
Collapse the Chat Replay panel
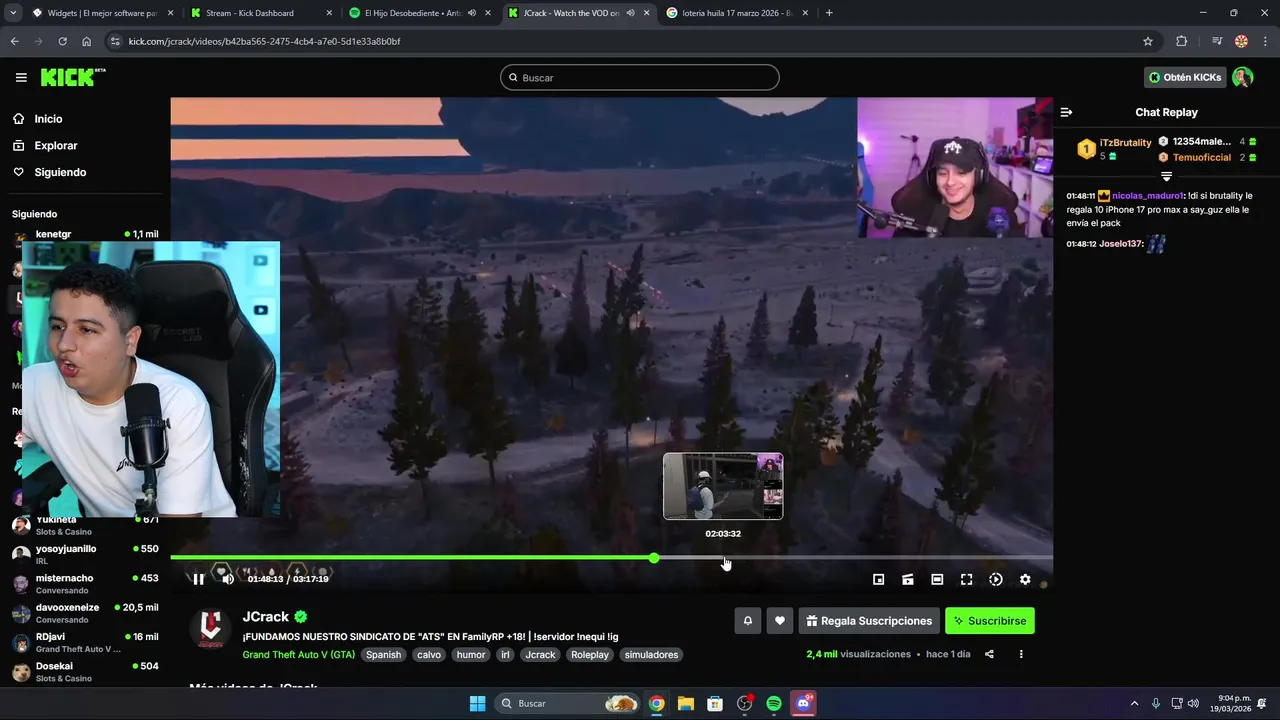click(x=1066, y=112)
